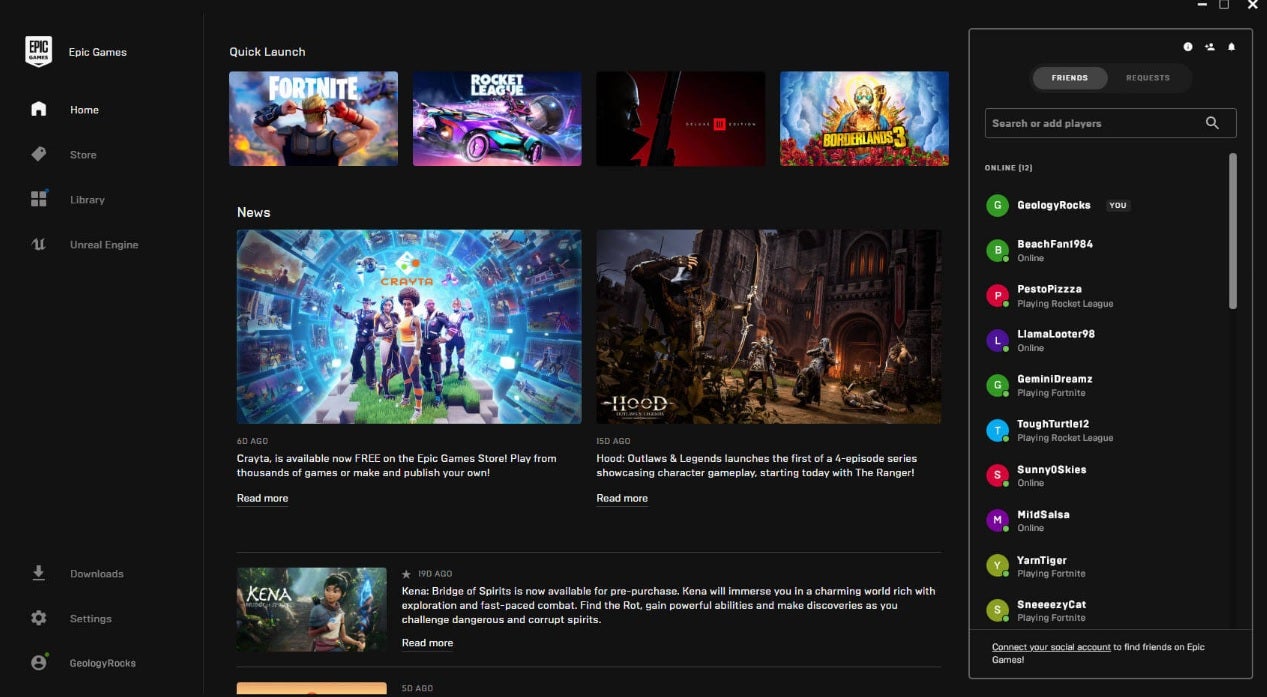The height and width of the screenshot is (697, 1267).
Task: Go to the Library section
Action: [87, 200]
